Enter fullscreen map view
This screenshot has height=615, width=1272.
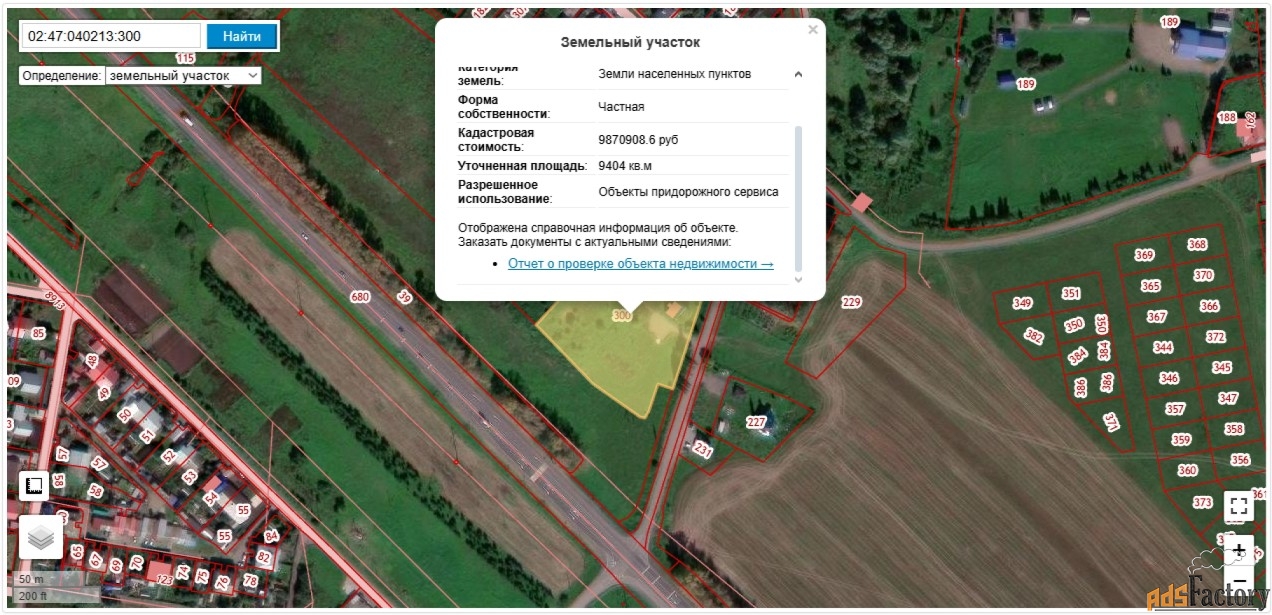tap(1238, 506)
